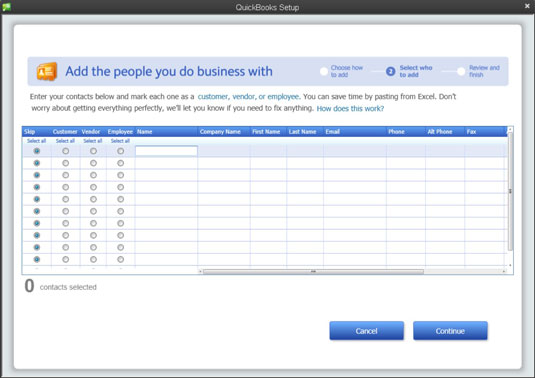This screenshot has height=378, width=535.
Task: Open the 'or employee' help link
Action: click(279, 97)
